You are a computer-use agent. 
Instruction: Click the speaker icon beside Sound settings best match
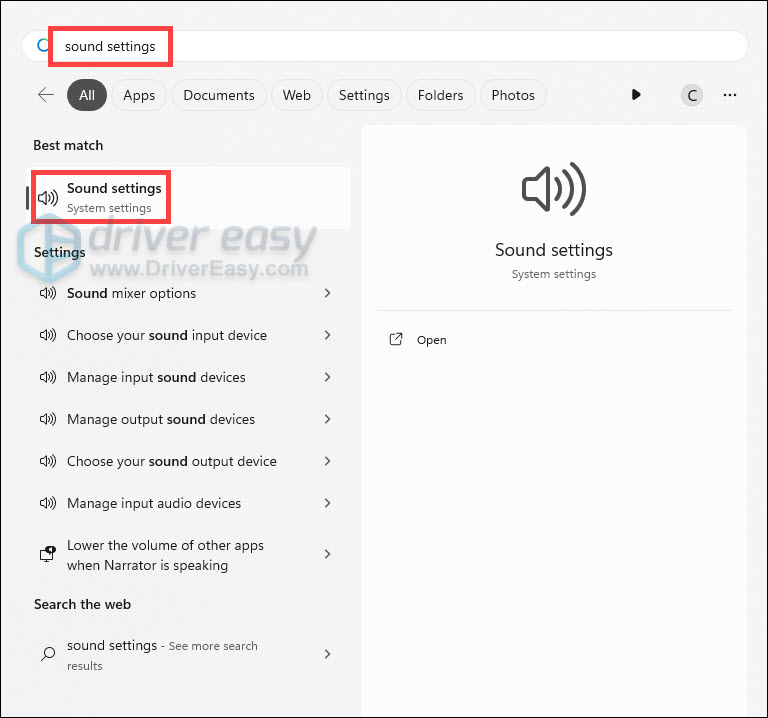pyautogui.click(x=48, y=198)
